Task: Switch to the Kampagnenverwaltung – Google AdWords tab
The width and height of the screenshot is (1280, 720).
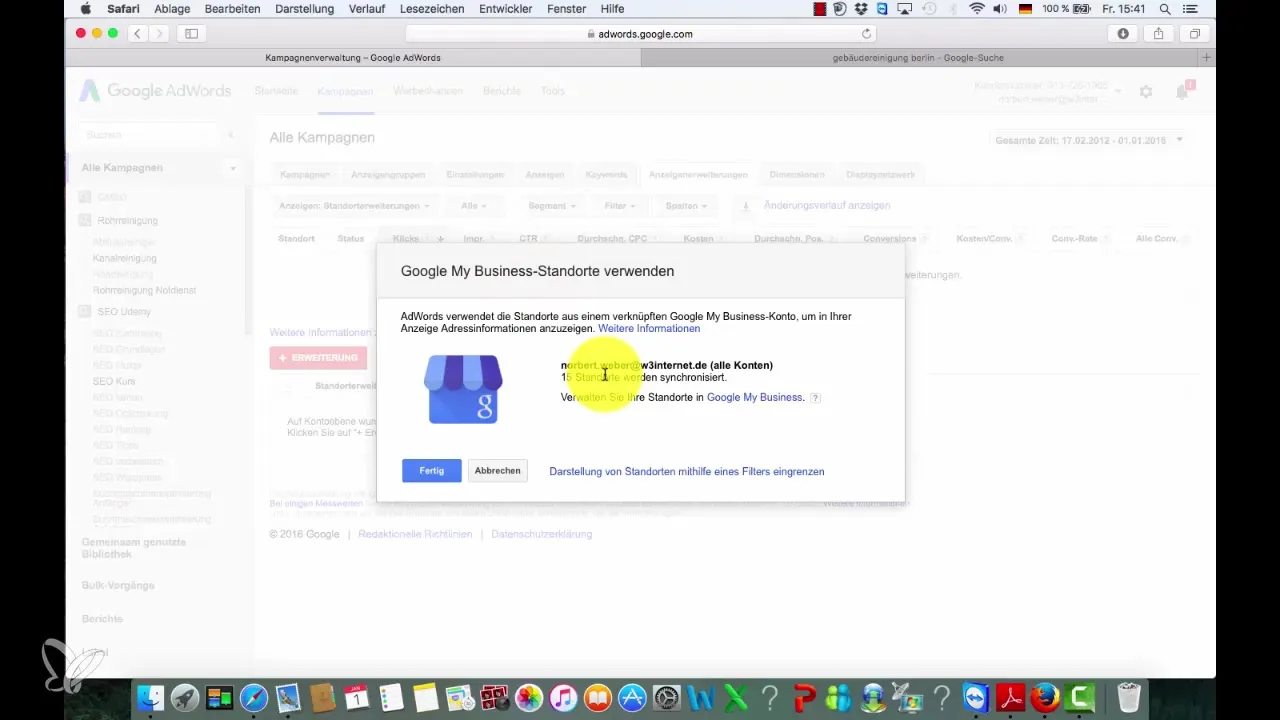Action: (353, 58)
